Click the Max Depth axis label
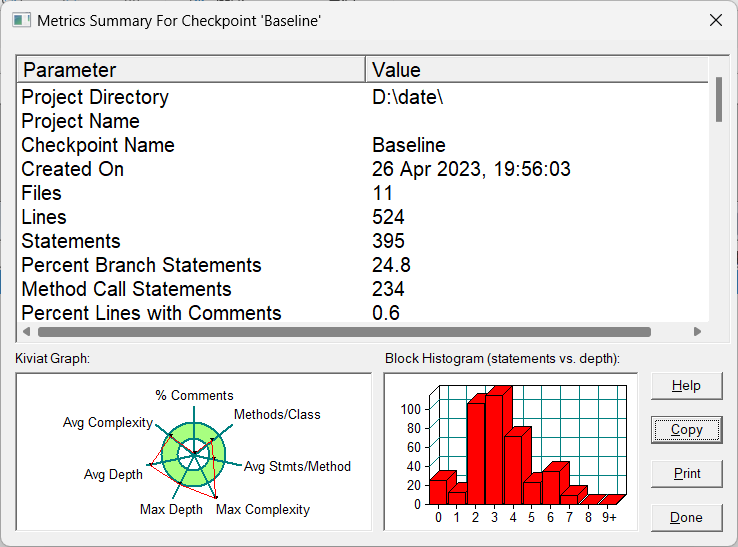Image resolution: width=738 pixels, height=547 pixels. 171,509
